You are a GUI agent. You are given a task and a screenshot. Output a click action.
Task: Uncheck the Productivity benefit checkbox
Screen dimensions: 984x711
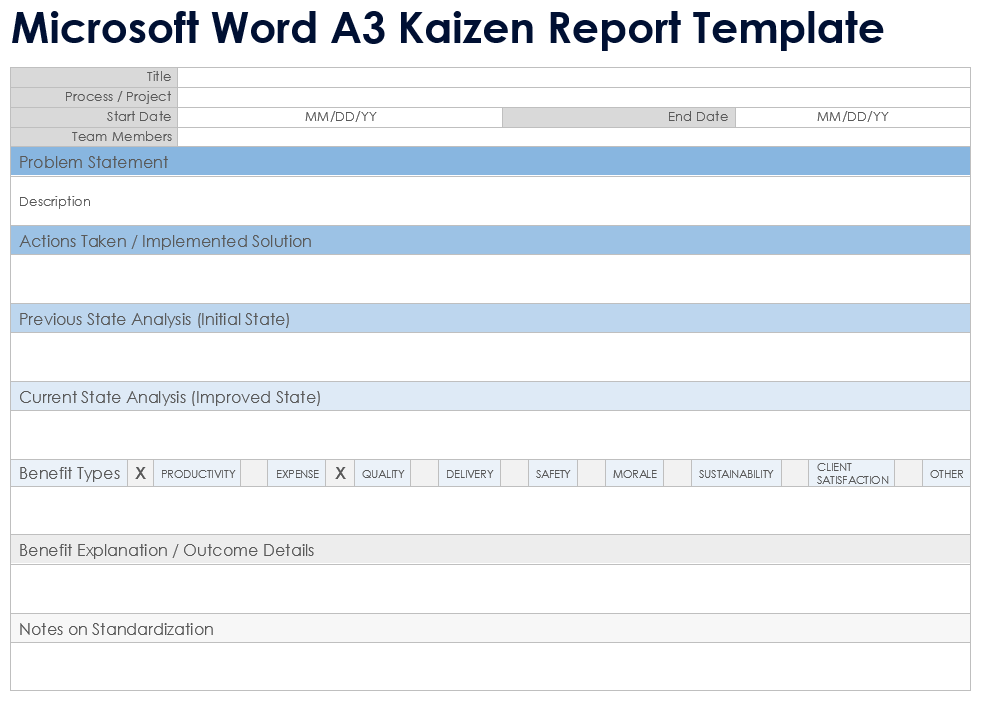click(140, 474)
